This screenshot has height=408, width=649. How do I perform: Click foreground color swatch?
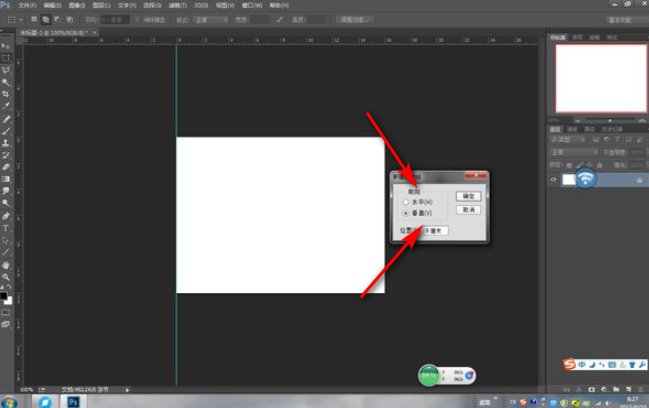3,295
